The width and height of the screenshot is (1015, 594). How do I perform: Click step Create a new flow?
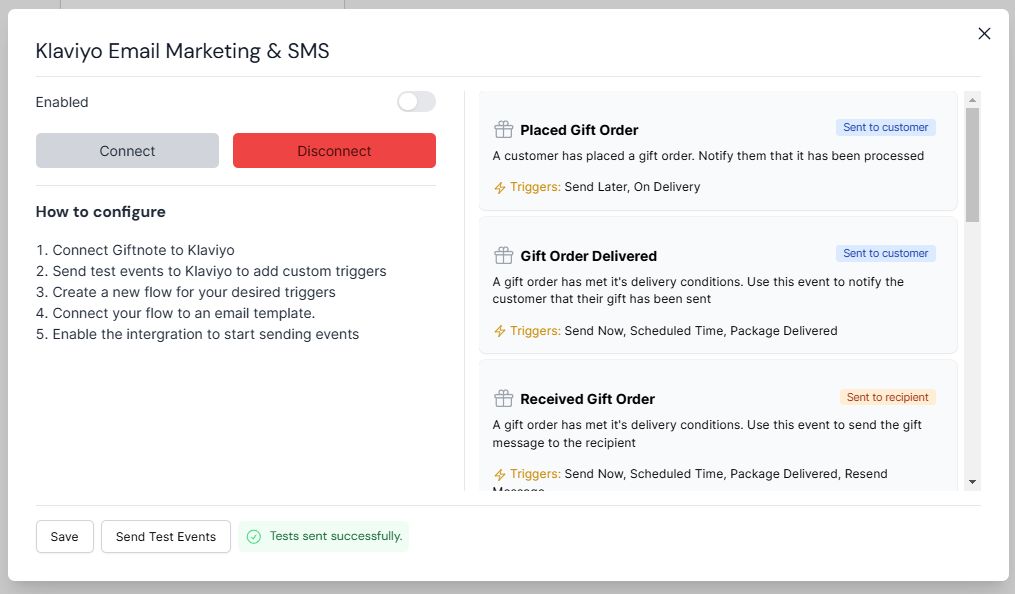(x=186, y=292)
